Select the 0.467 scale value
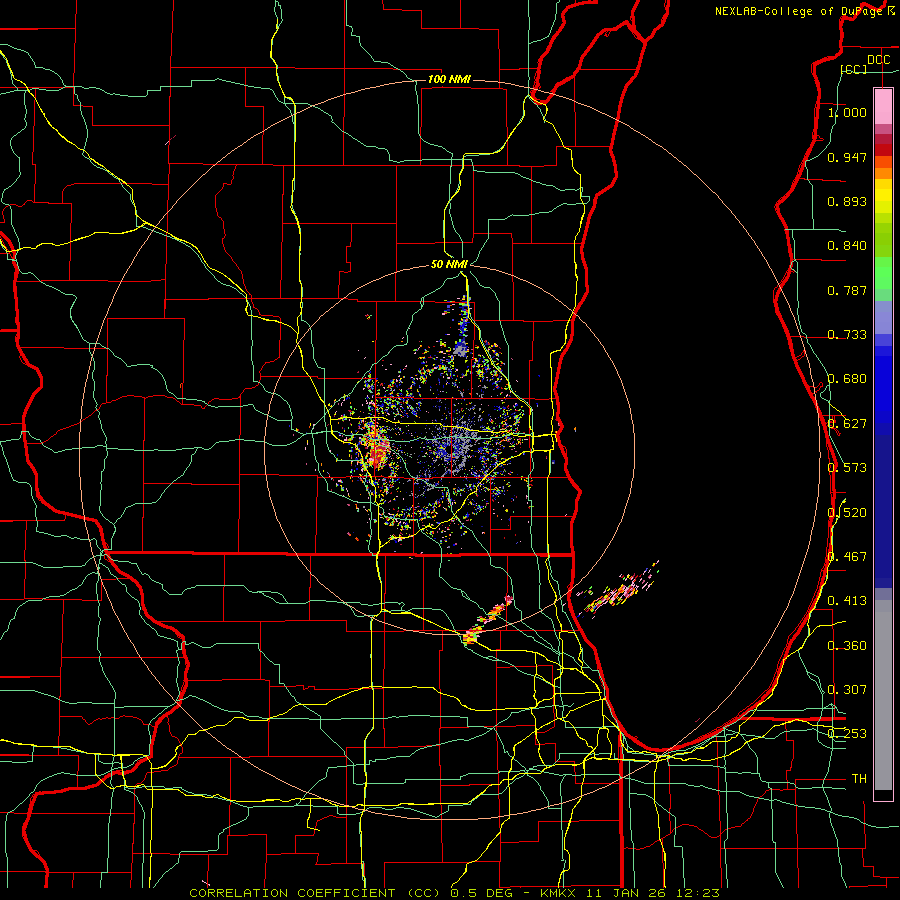 point(847,557)
